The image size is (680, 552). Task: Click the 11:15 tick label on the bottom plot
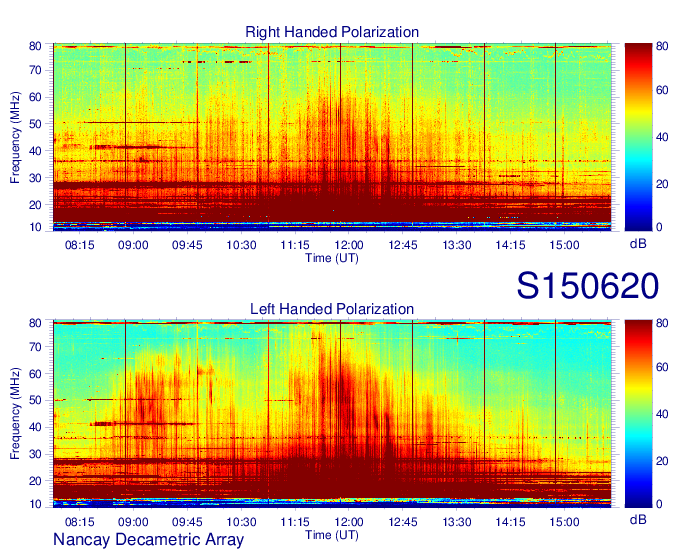[295, 522]
